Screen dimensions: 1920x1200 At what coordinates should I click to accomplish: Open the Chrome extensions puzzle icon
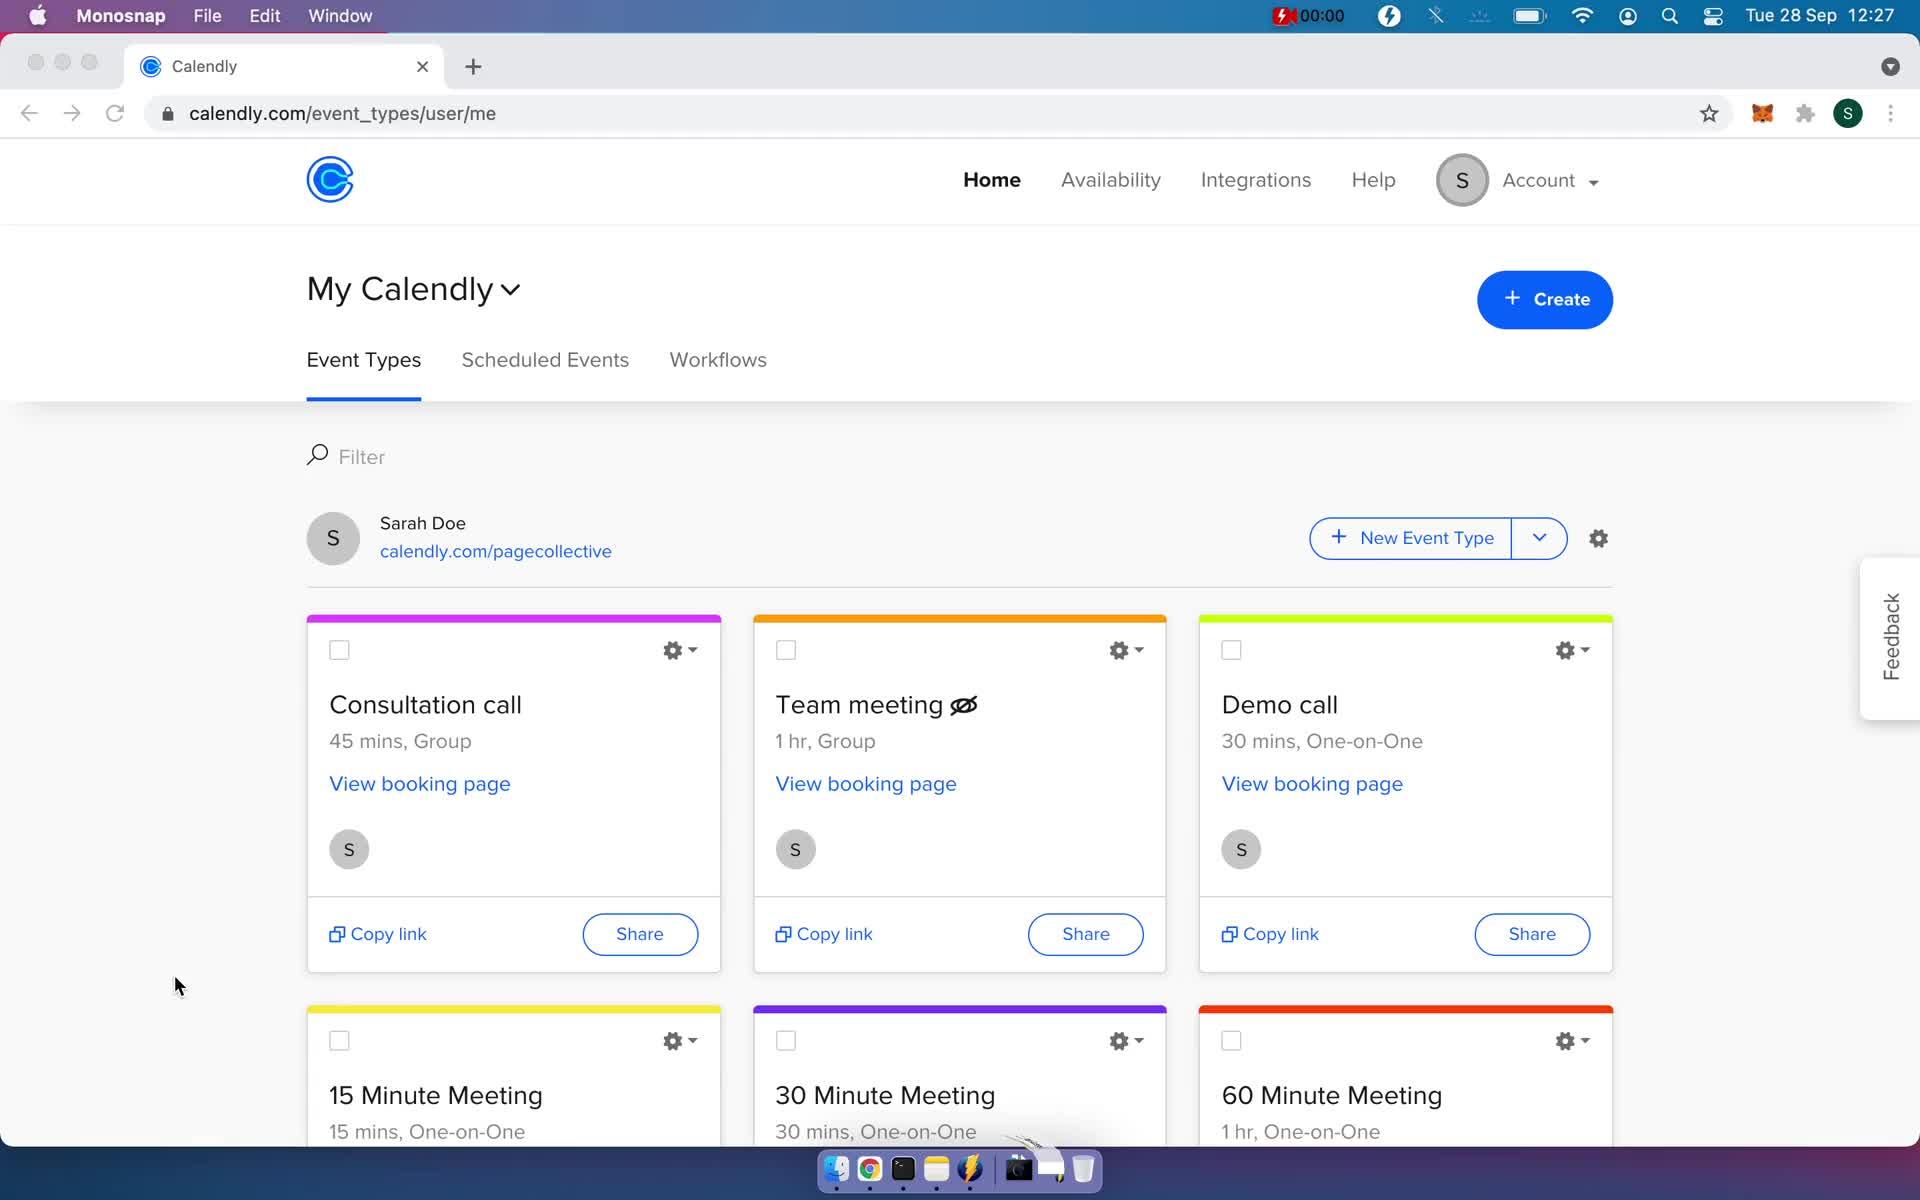[1805, 113]
